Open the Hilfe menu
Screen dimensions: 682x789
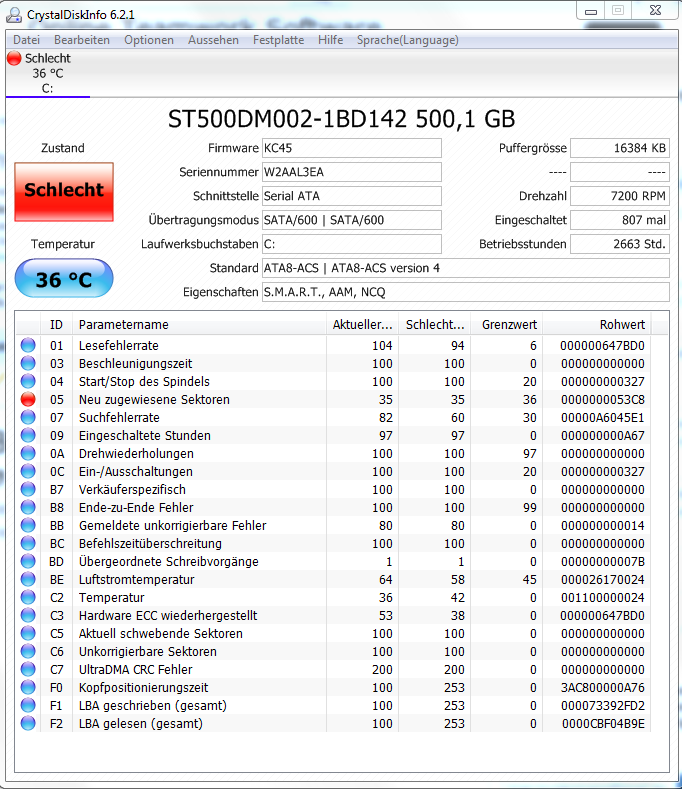pos(330,40)
